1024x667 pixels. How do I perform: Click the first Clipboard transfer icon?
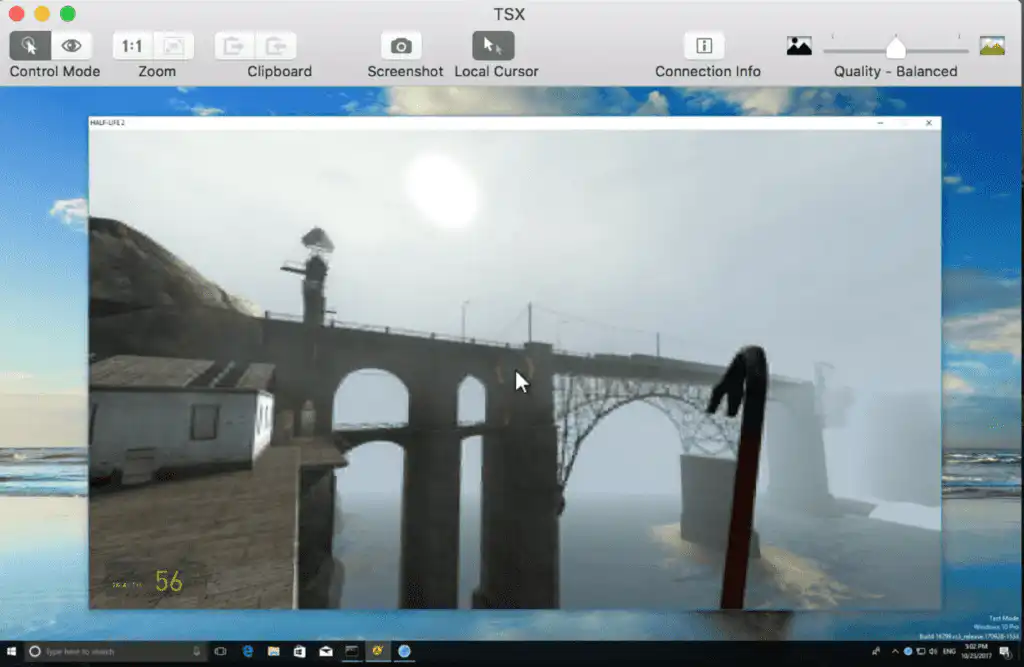[x=234, y=46]
